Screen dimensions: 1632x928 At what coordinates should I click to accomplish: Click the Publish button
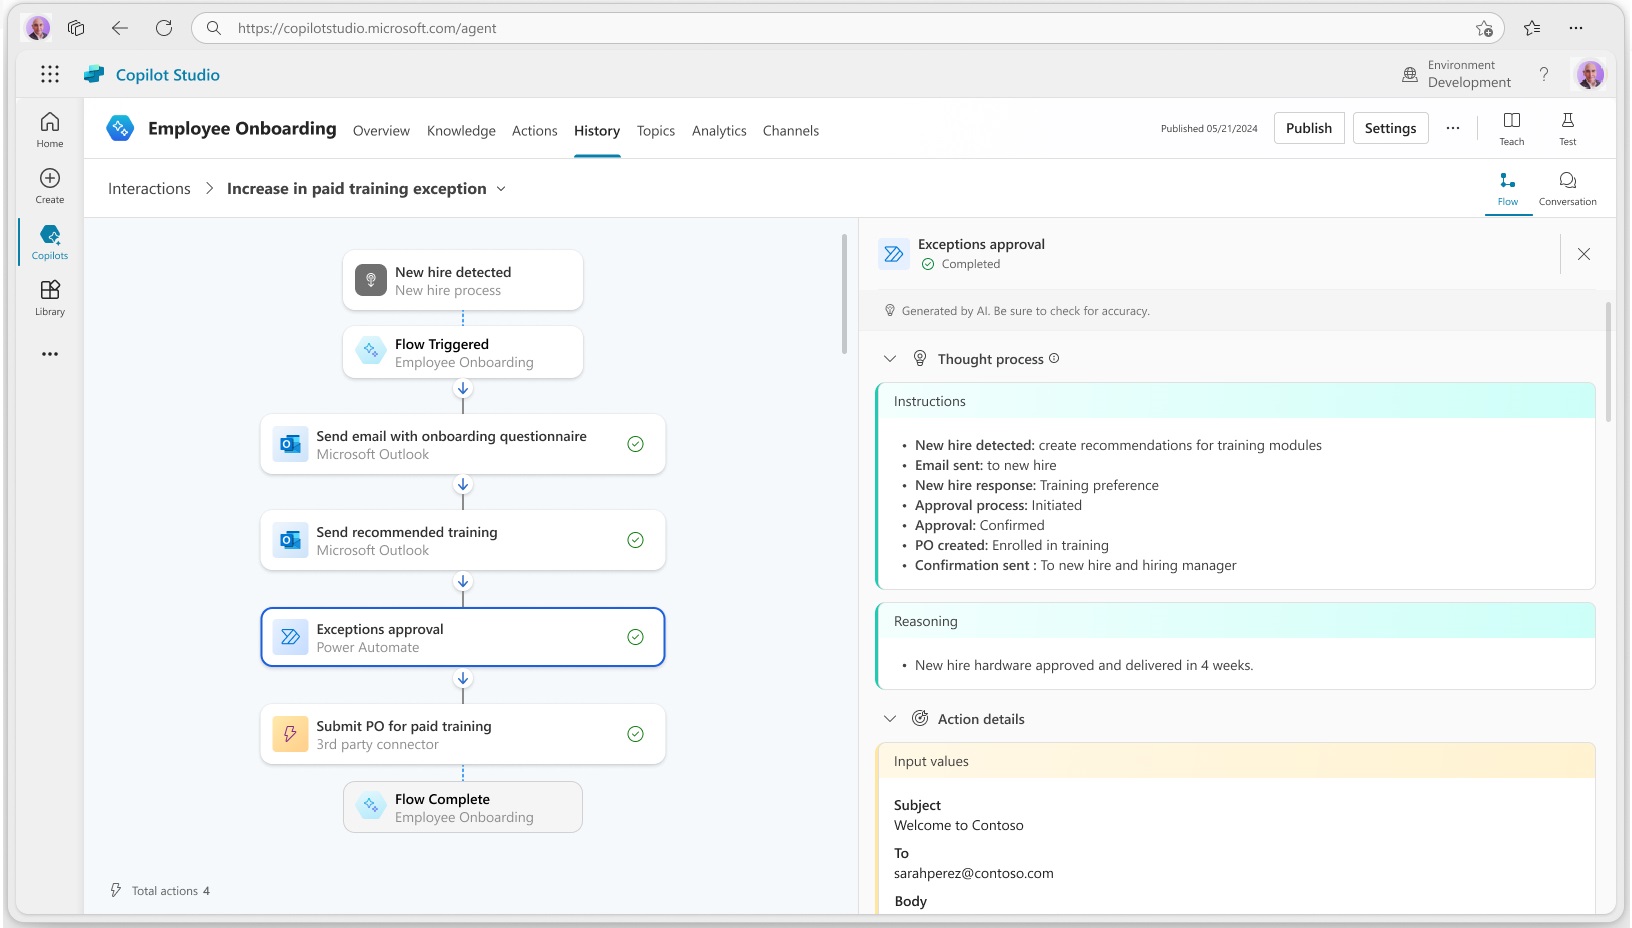pyautogui.click(x=1308, y=128)
